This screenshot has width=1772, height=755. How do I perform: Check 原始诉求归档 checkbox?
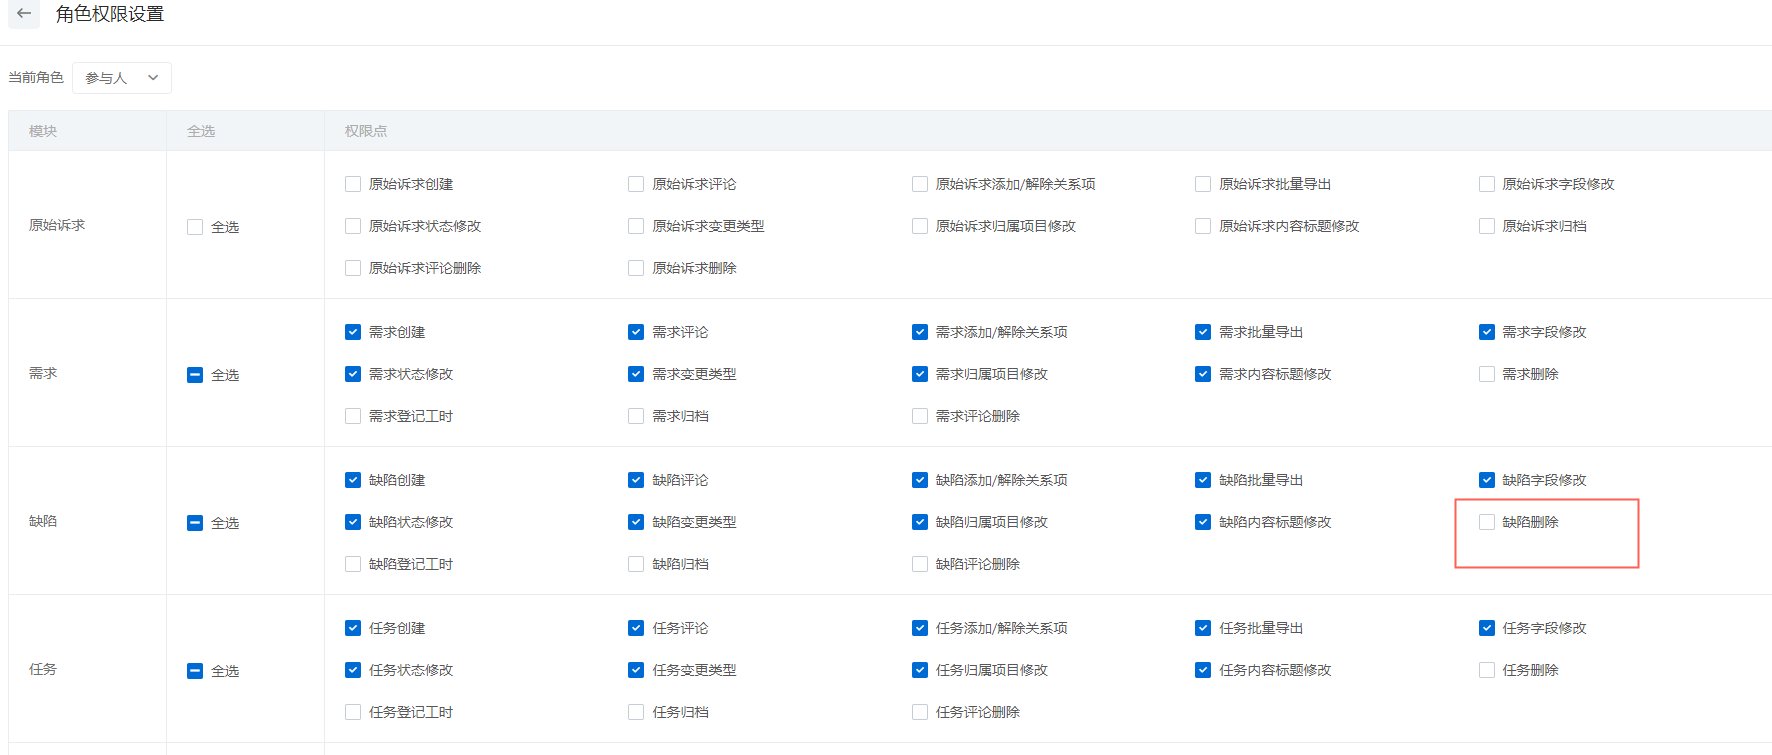1487,226
